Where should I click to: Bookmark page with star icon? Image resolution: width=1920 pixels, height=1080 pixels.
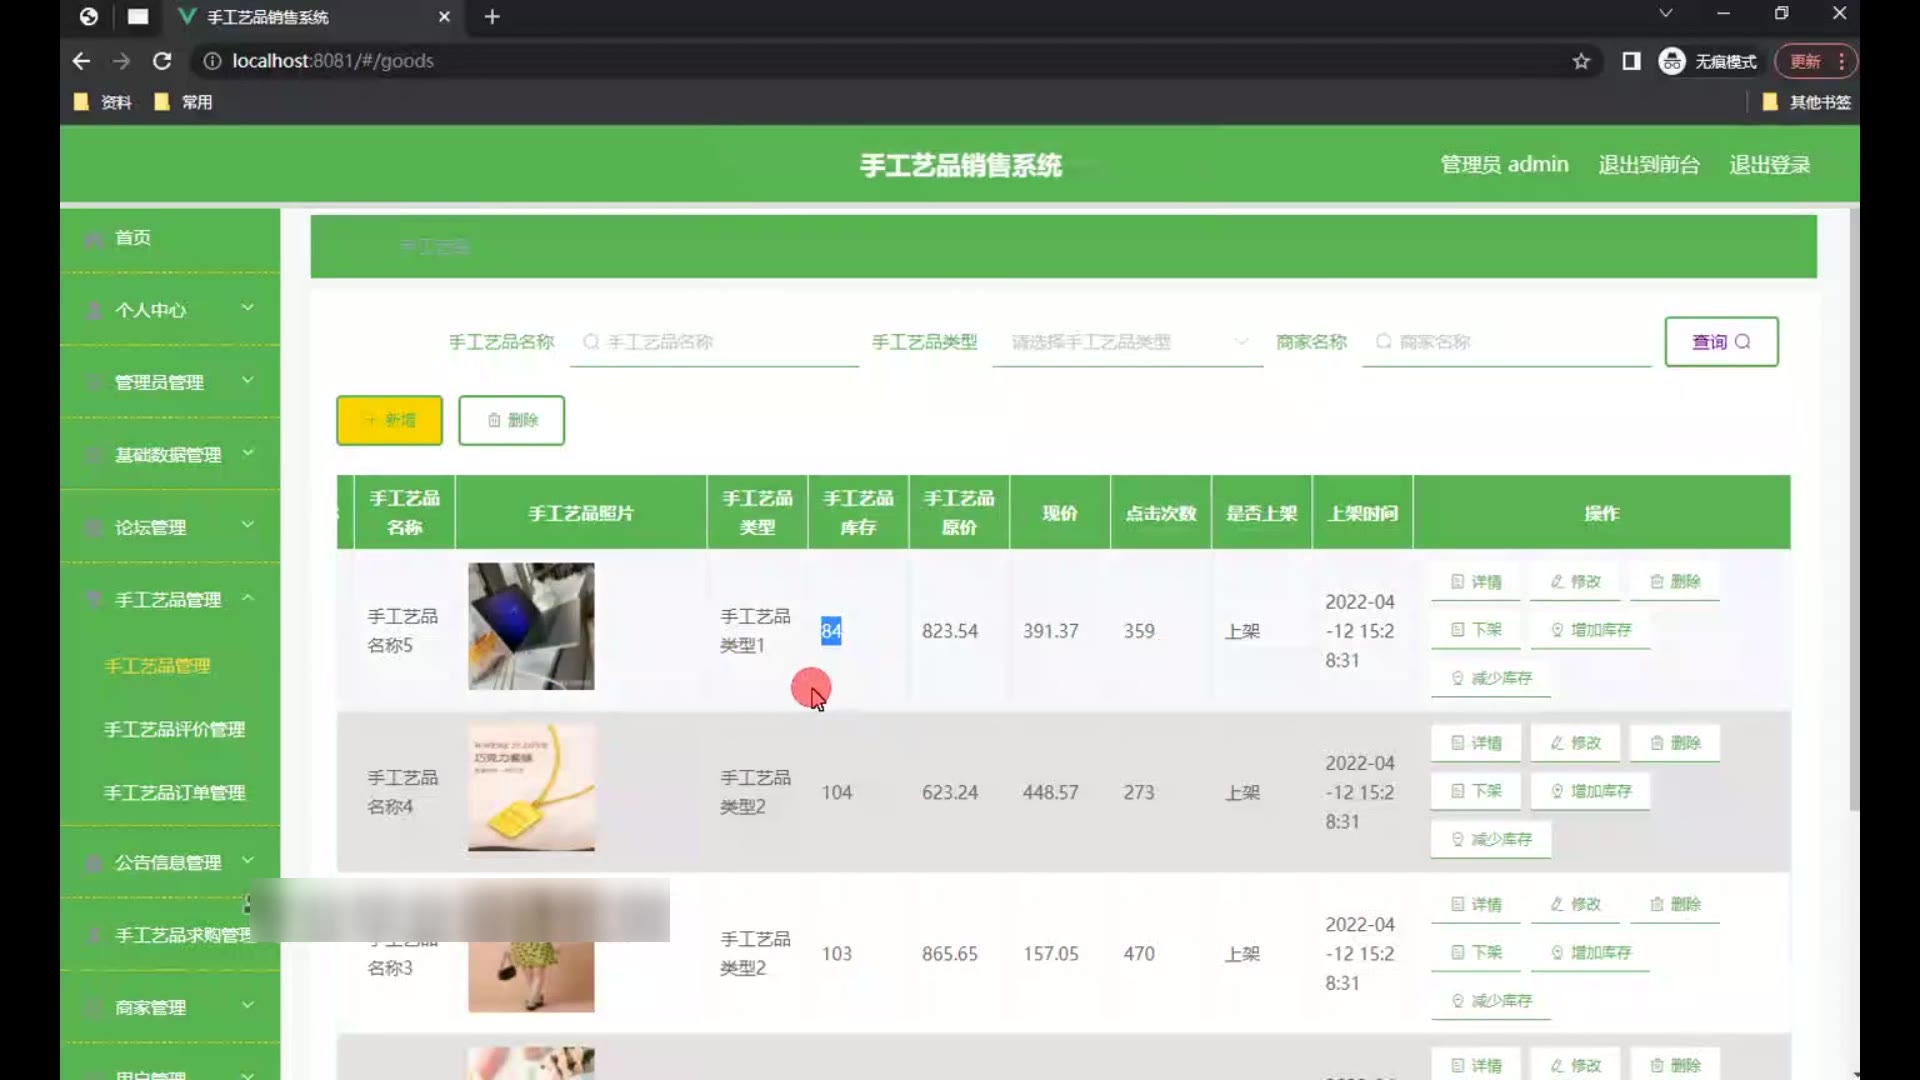coord(1581,61)
